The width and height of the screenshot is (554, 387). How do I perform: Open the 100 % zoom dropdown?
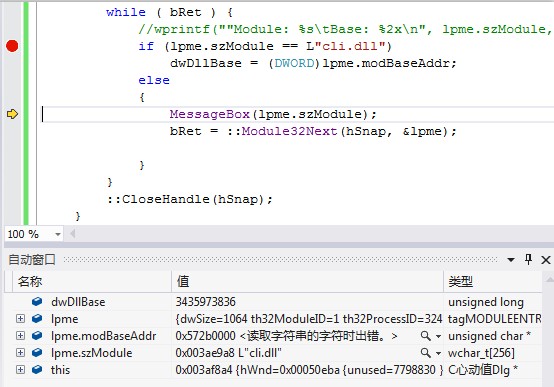pyautogui.click(x=58, y=234)
